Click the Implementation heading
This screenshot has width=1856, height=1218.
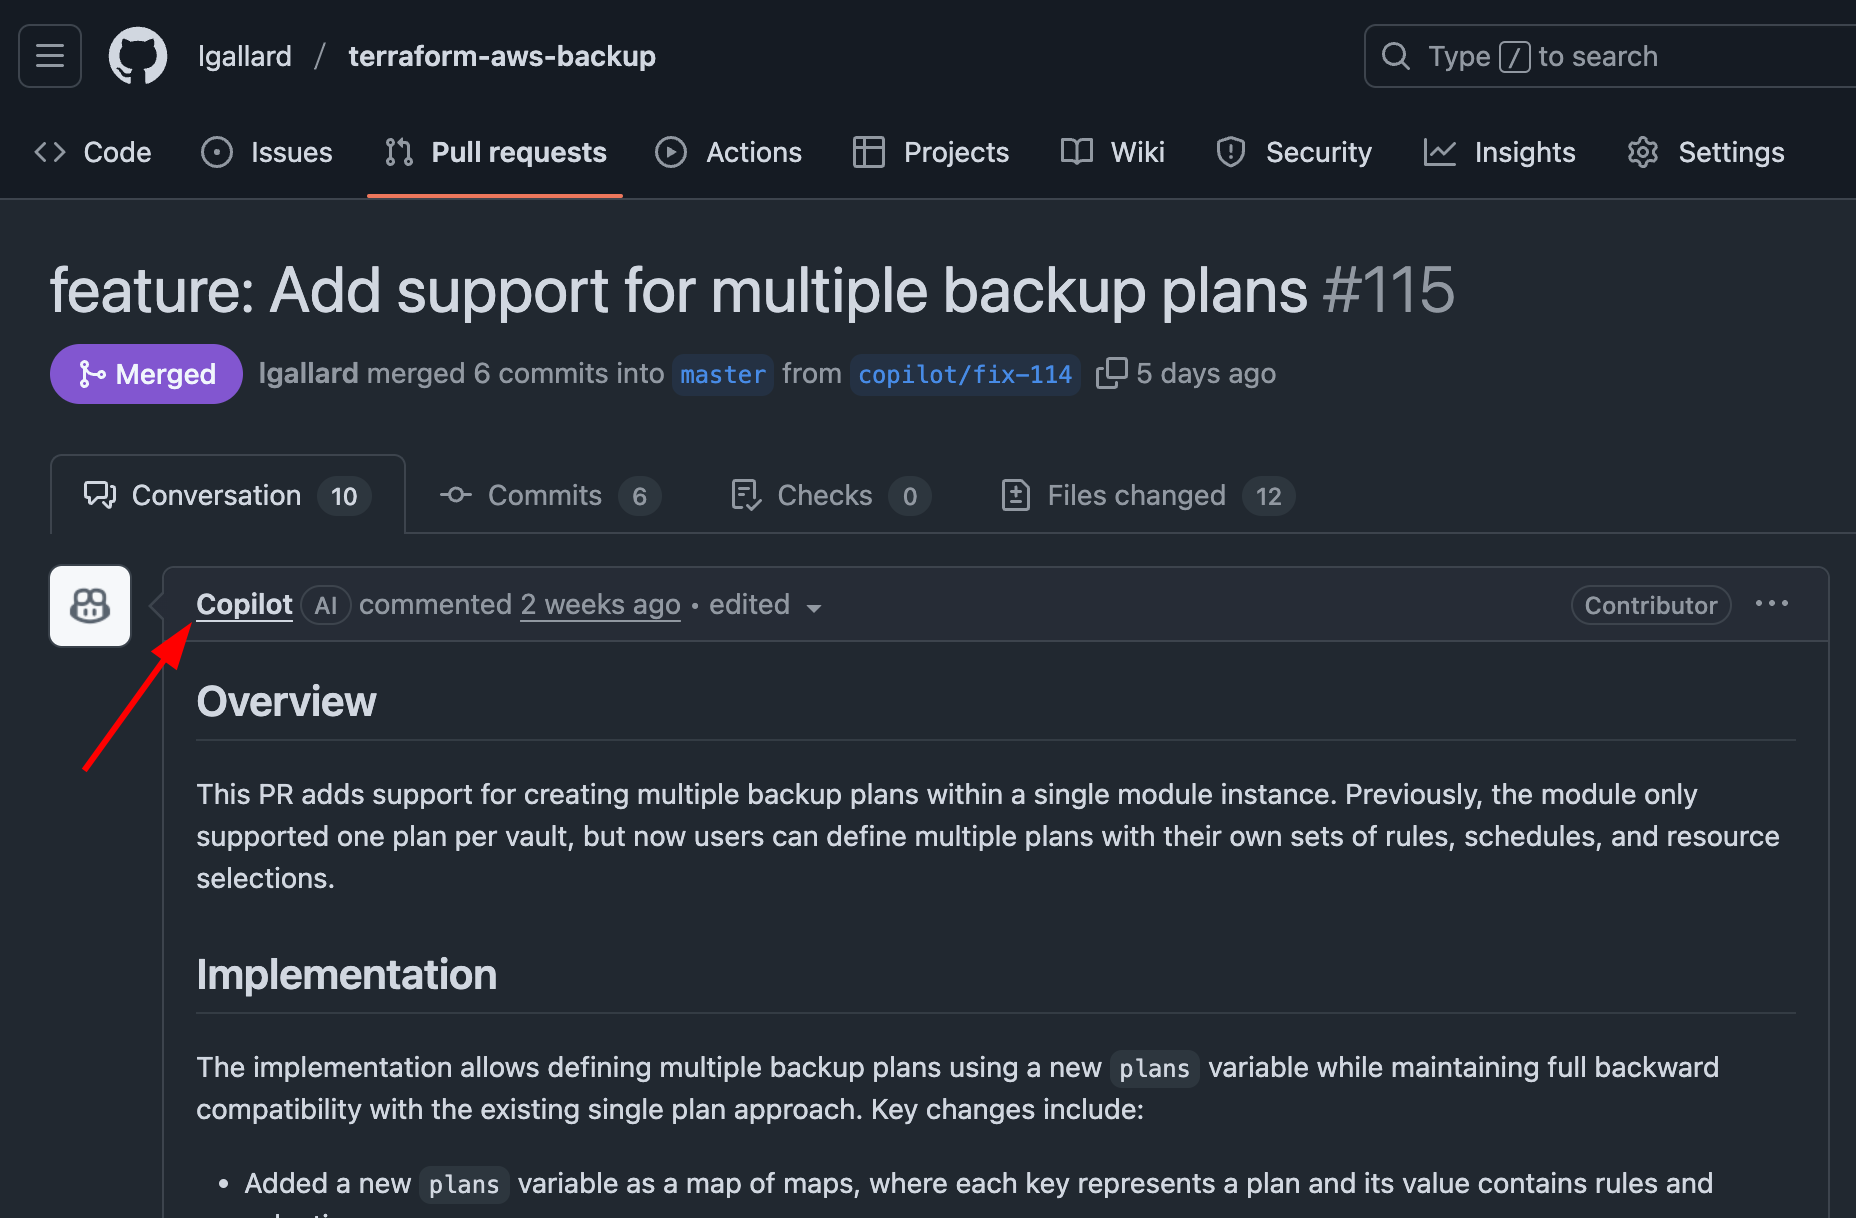346,975
